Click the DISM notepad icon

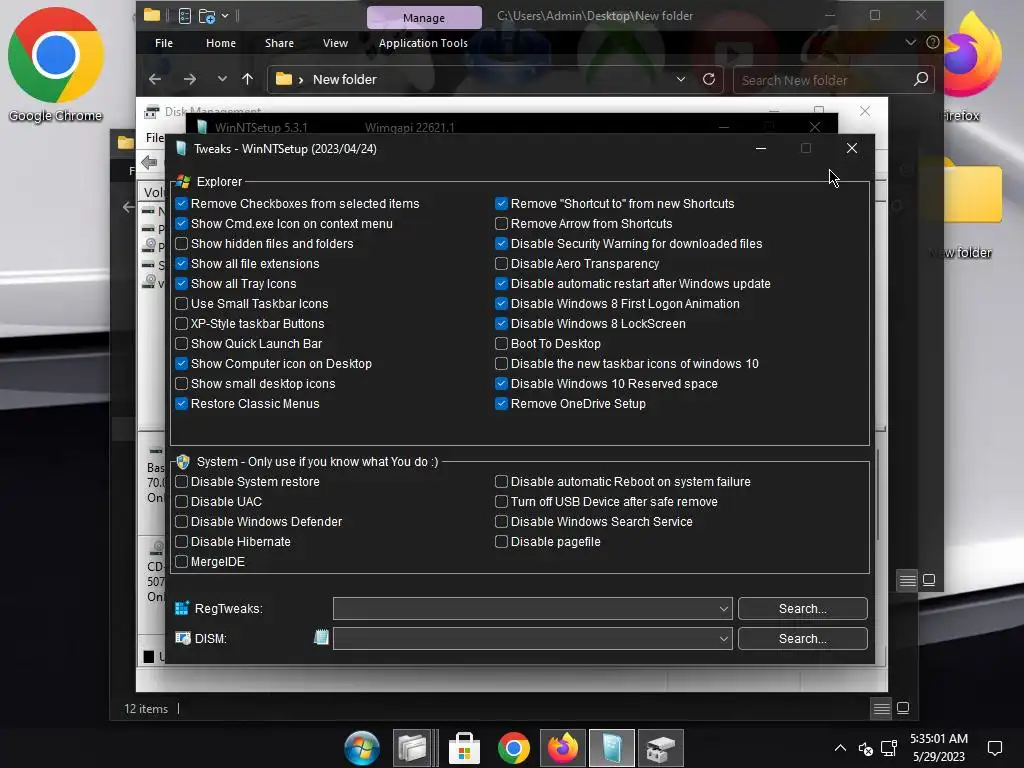[x=321, y=637]
